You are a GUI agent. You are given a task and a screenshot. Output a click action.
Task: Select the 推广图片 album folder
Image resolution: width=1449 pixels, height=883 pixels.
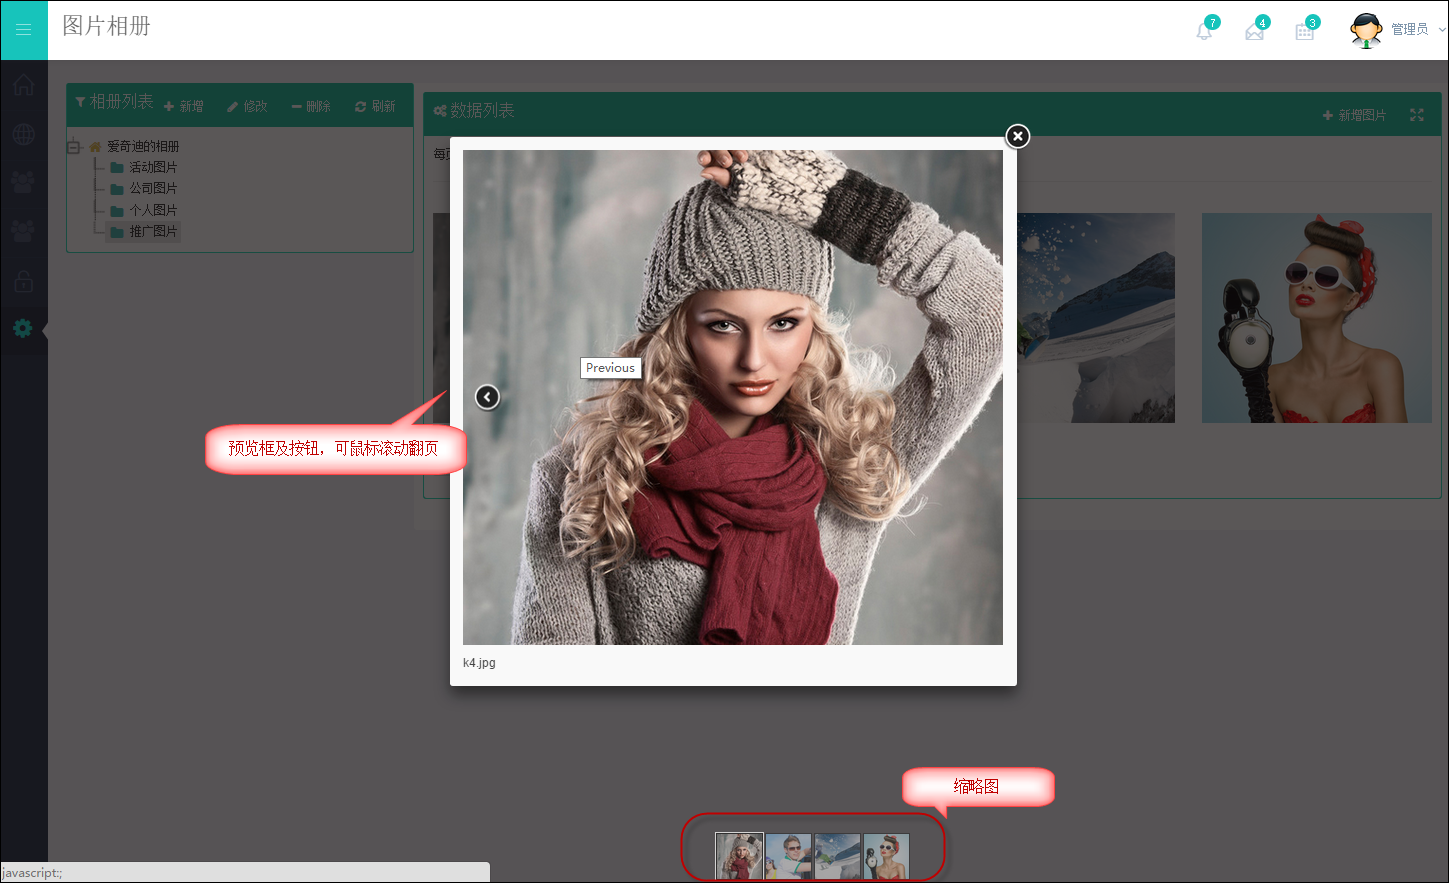[x=153, y=231]
